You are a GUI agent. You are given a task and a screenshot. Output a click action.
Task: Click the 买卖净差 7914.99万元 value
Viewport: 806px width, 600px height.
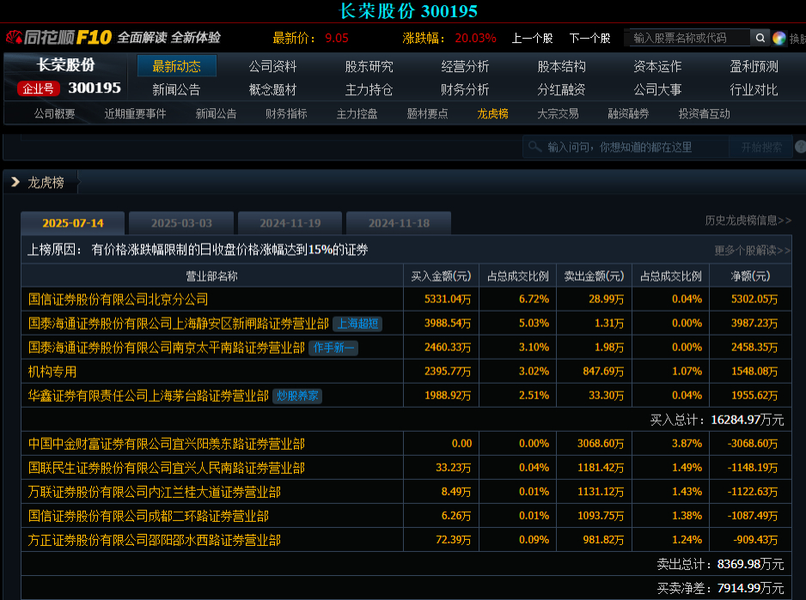pos(720,588)
